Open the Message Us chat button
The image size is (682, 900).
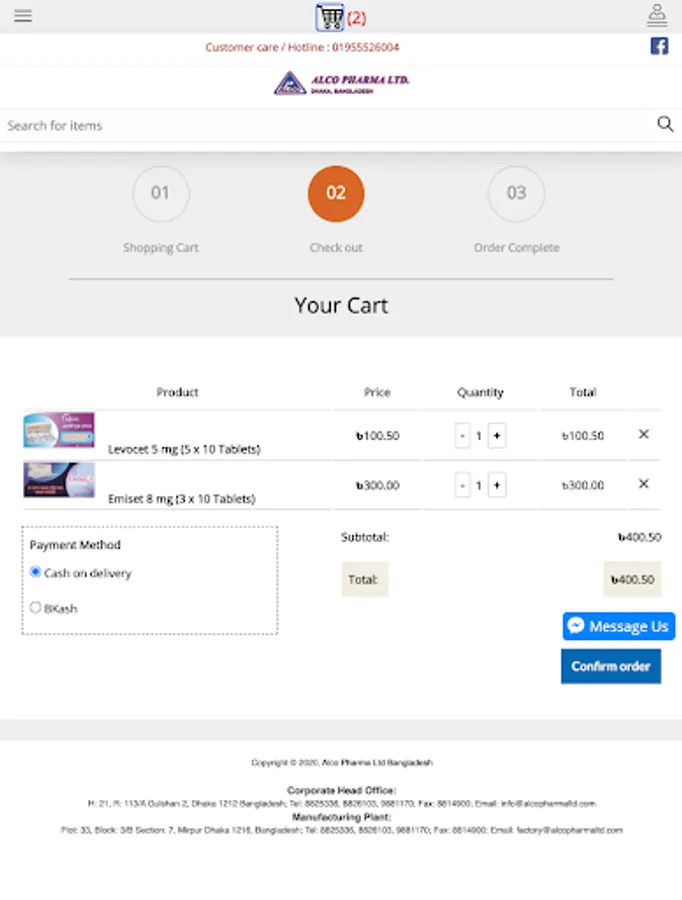coord(619,626)
